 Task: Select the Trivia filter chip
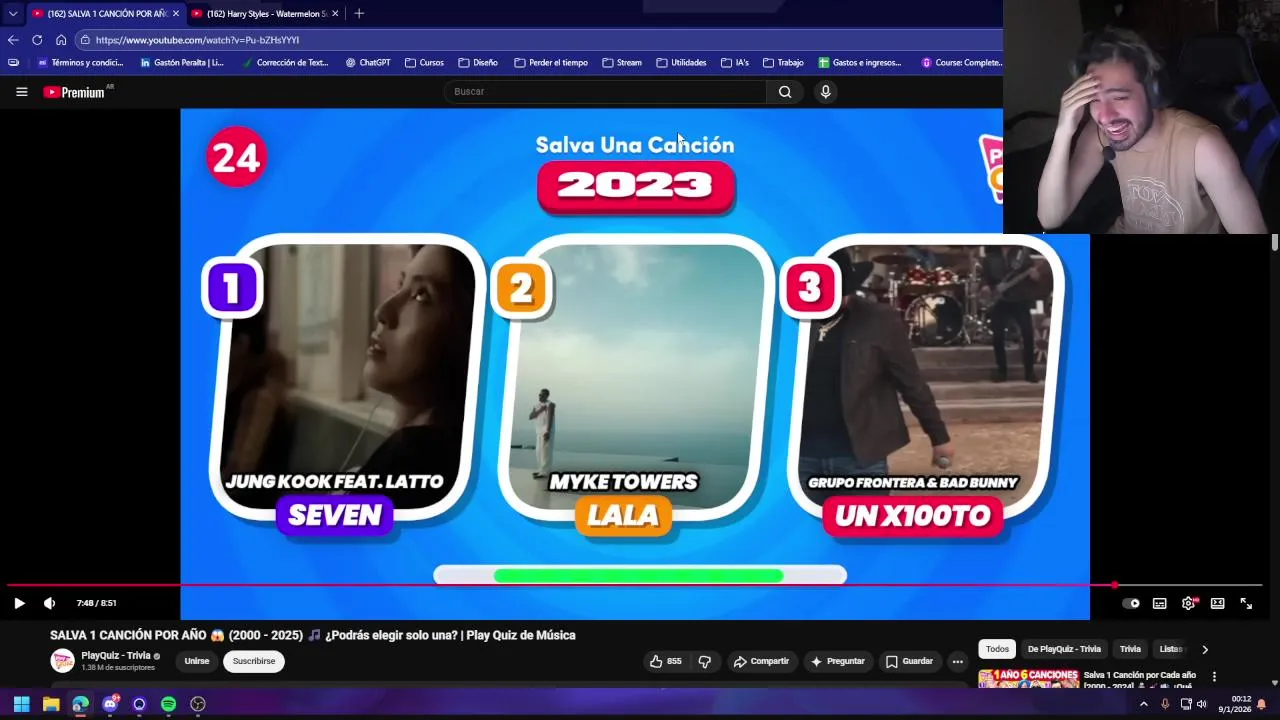point(1130,649)
